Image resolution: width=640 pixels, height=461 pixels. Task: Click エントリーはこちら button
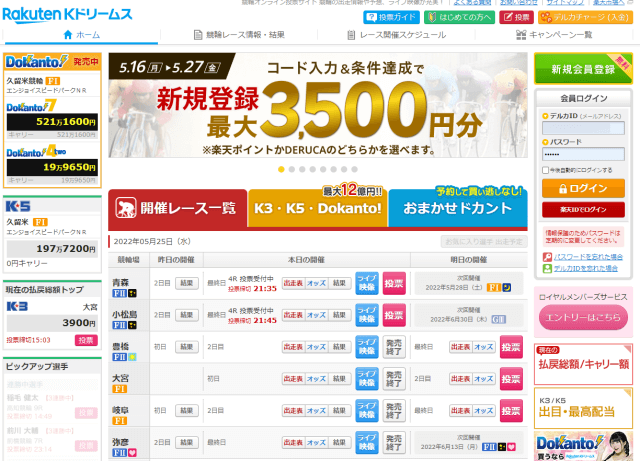coord(583,317)
